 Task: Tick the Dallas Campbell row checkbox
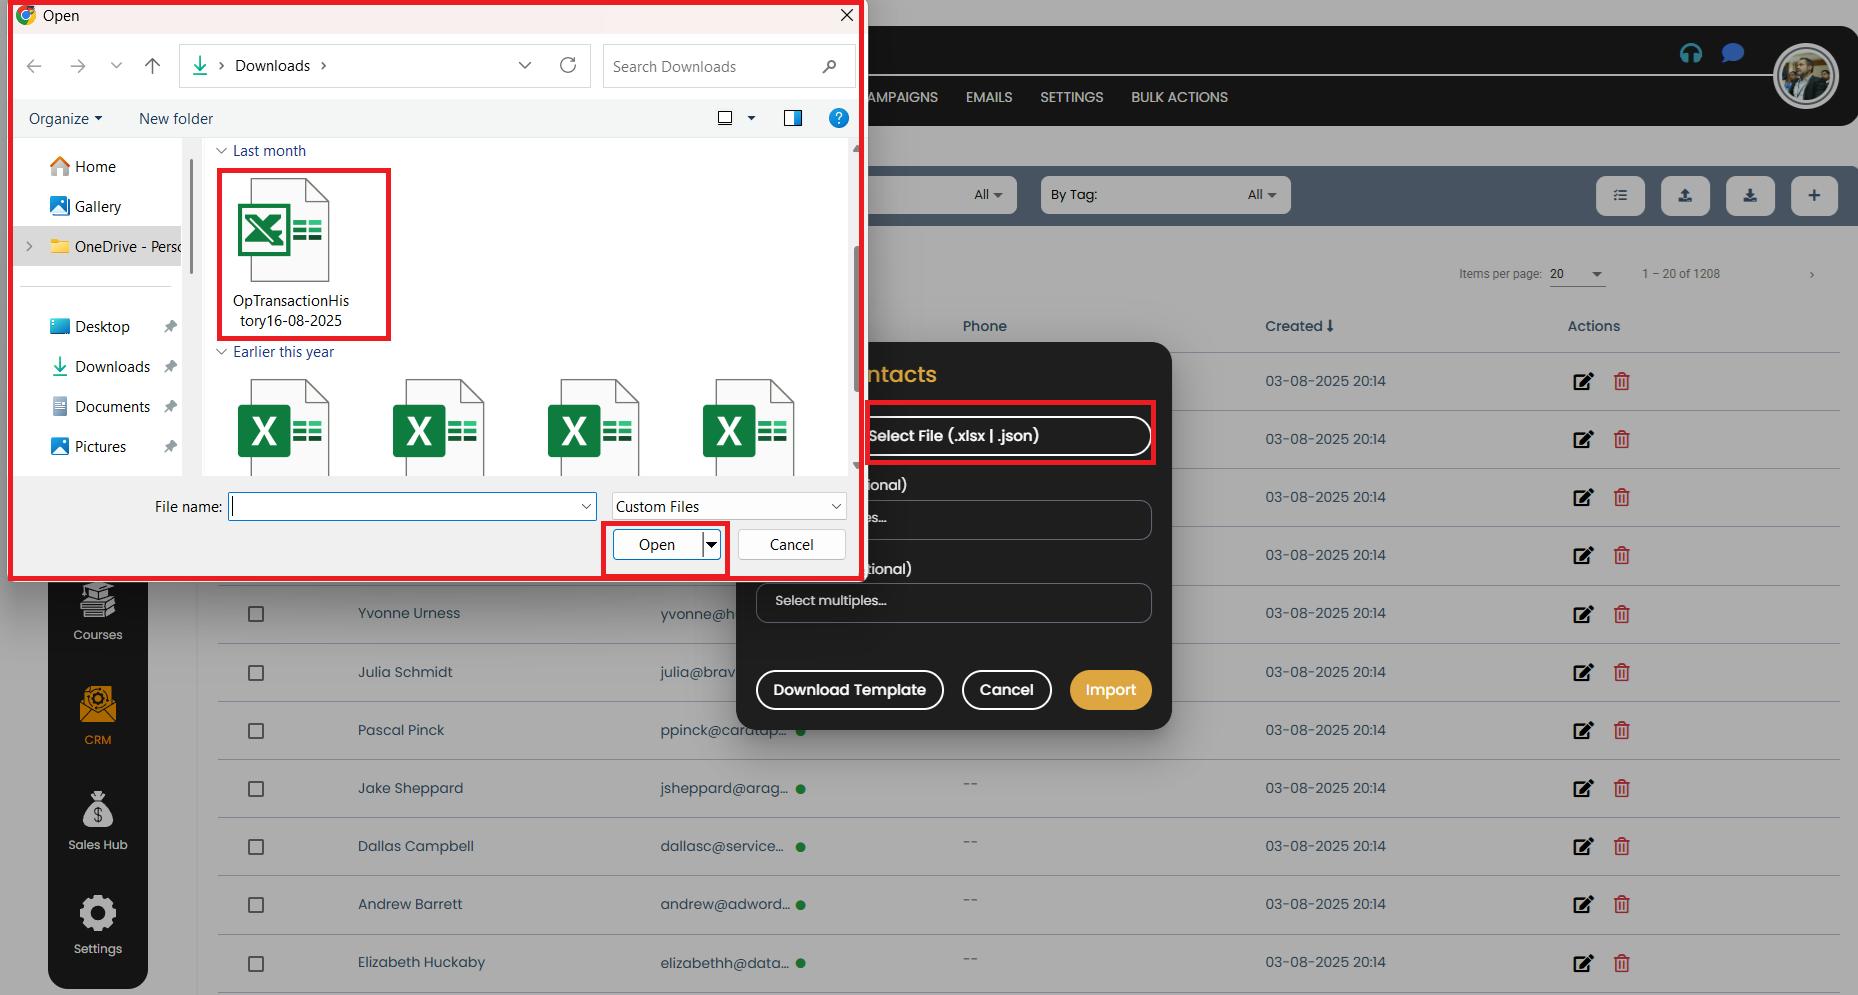[x=256, y=847]
